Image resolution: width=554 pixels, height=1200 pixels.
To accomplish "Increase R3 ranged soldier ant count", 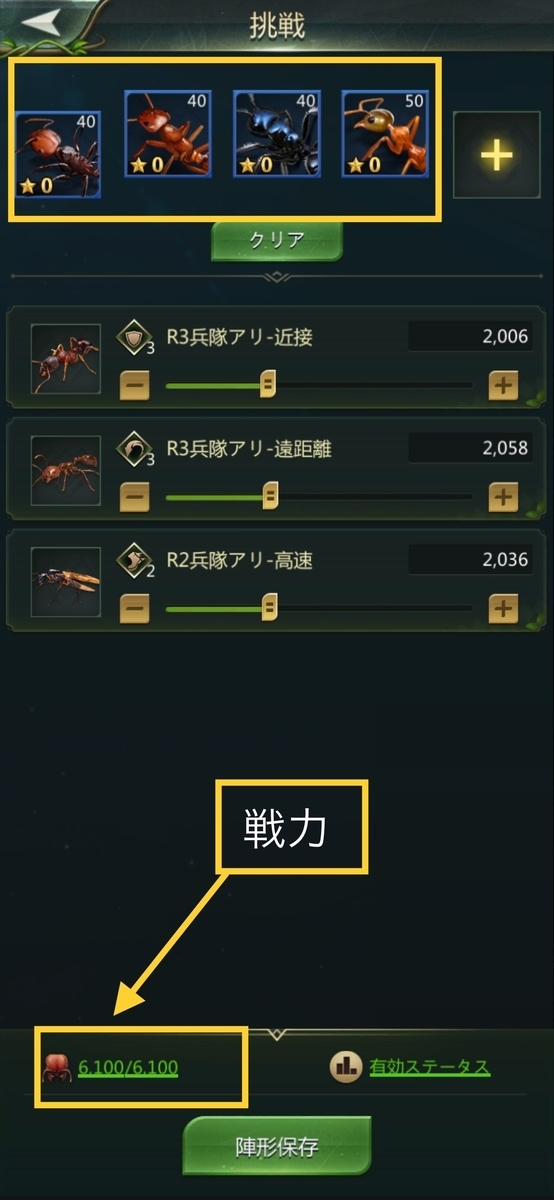I will 503,496.
